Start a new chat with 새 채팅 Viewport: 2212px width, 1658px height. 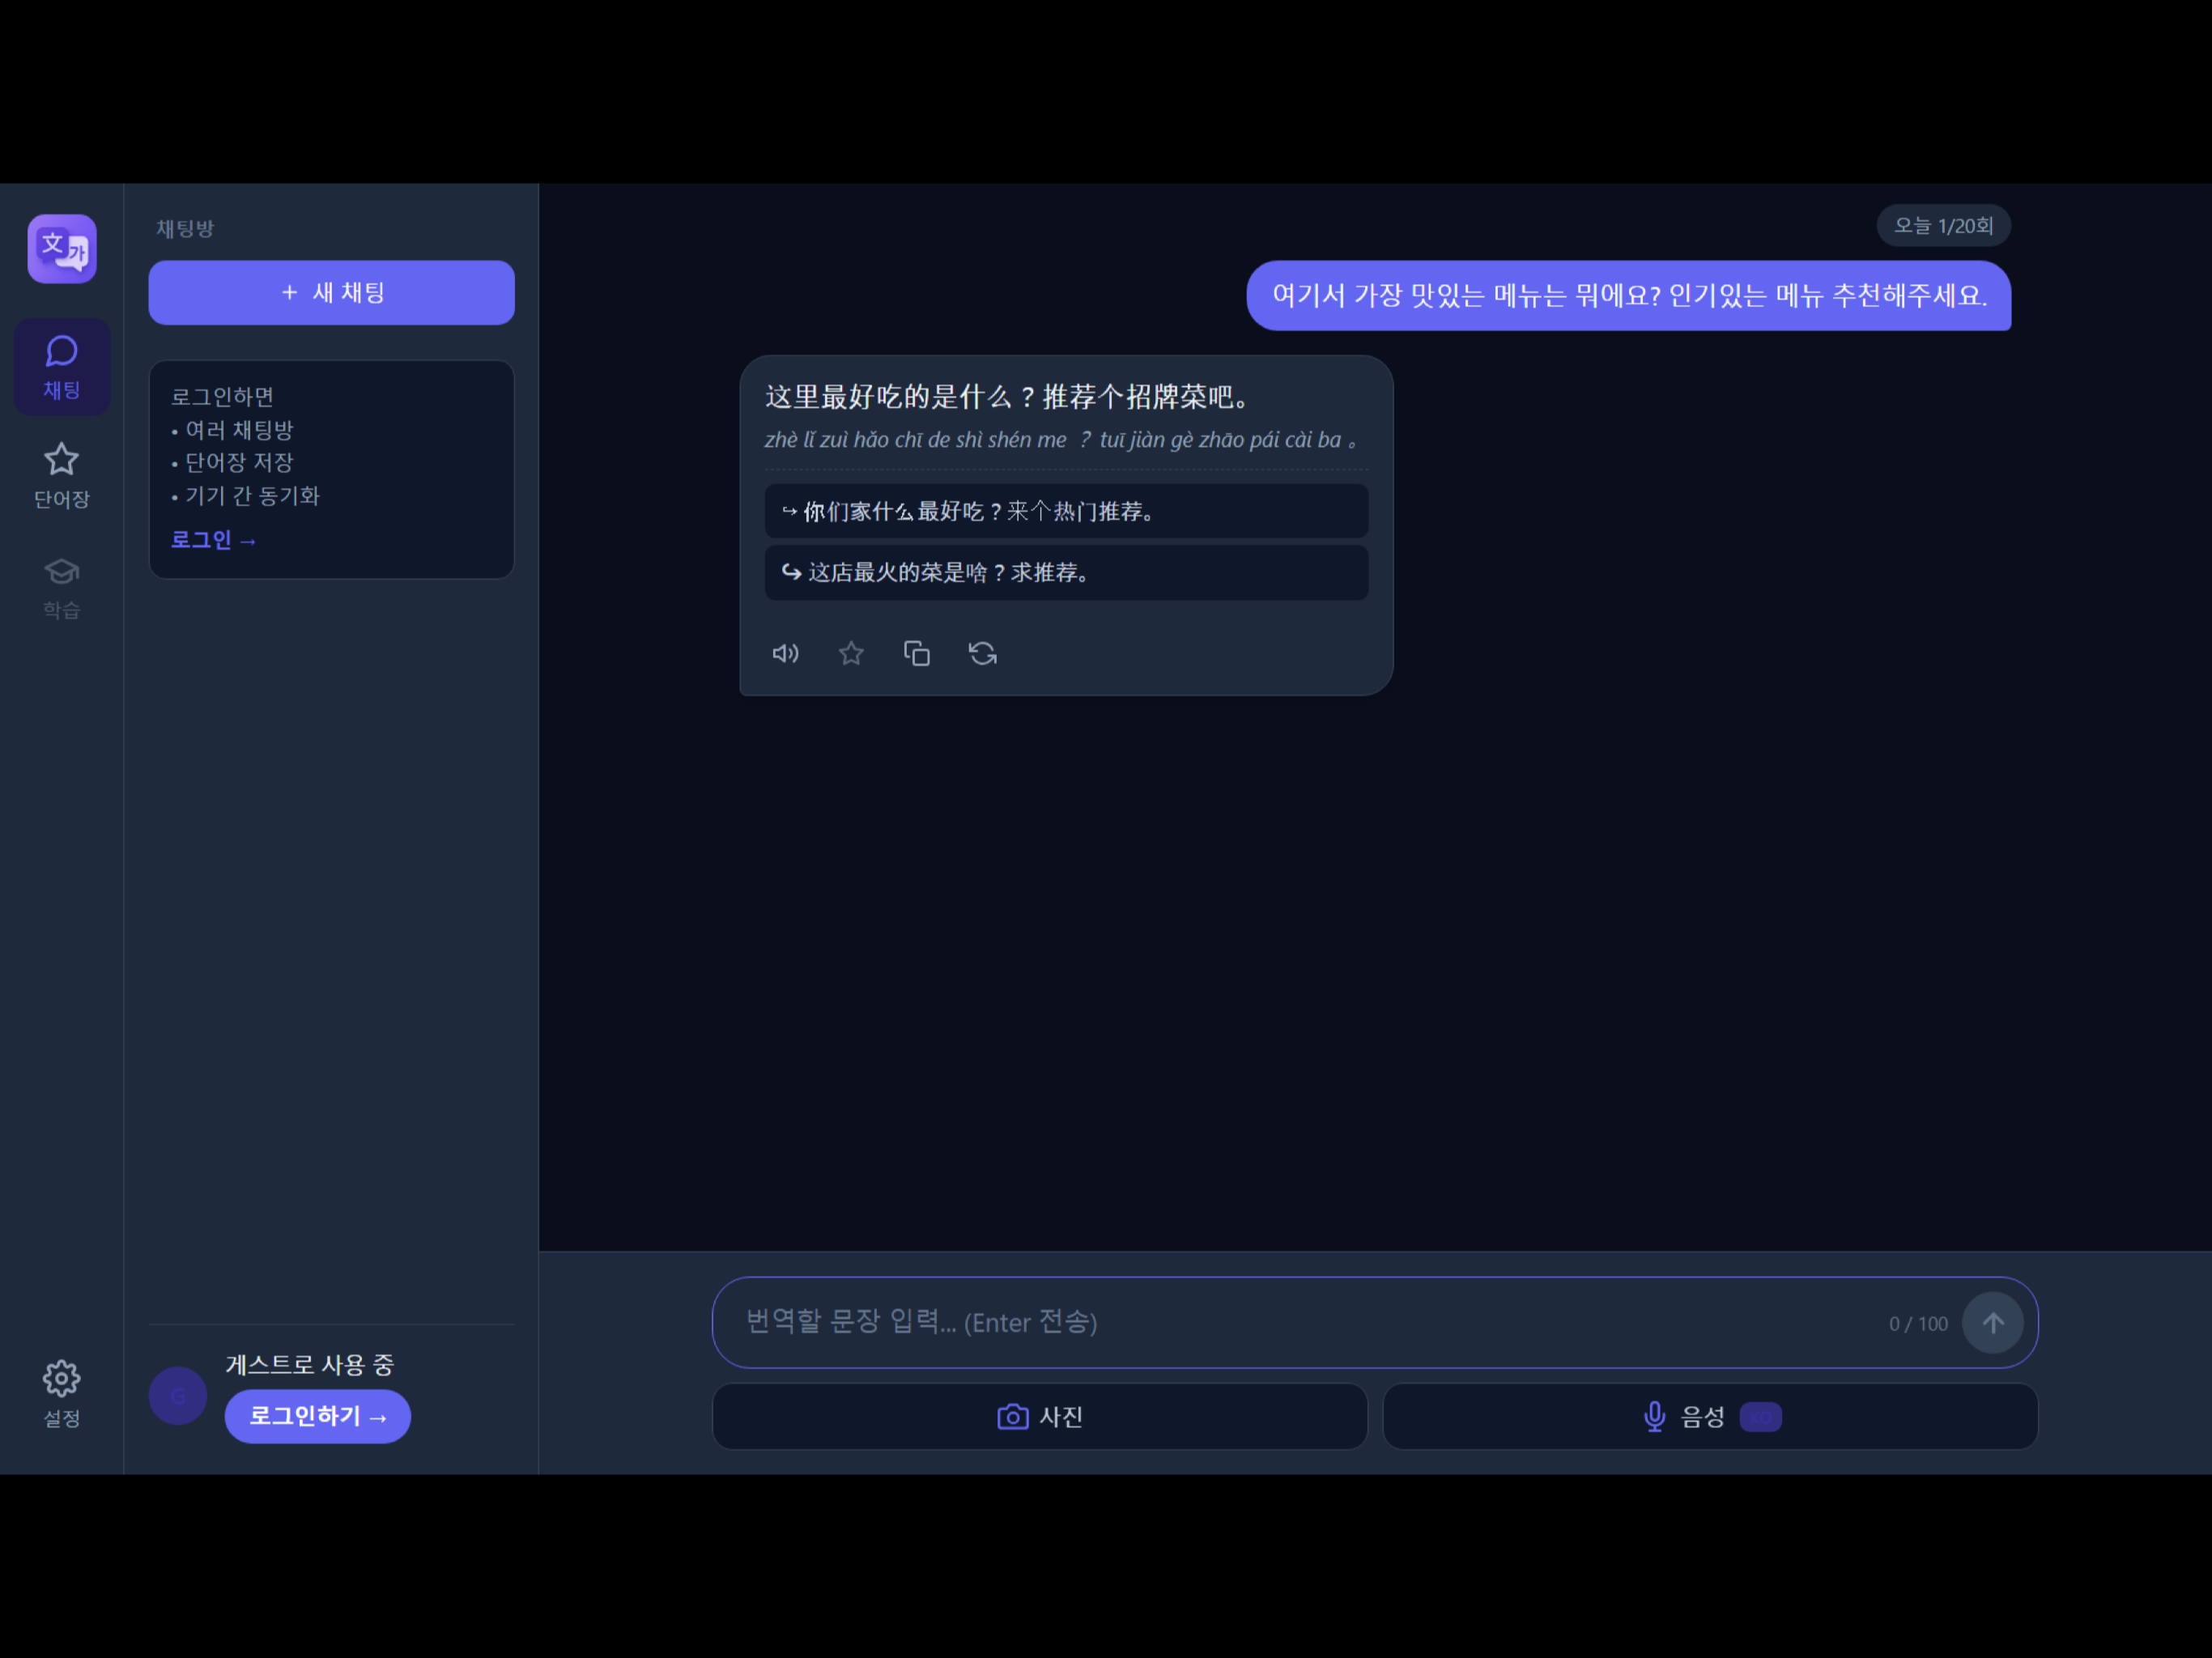coord(332,293)
